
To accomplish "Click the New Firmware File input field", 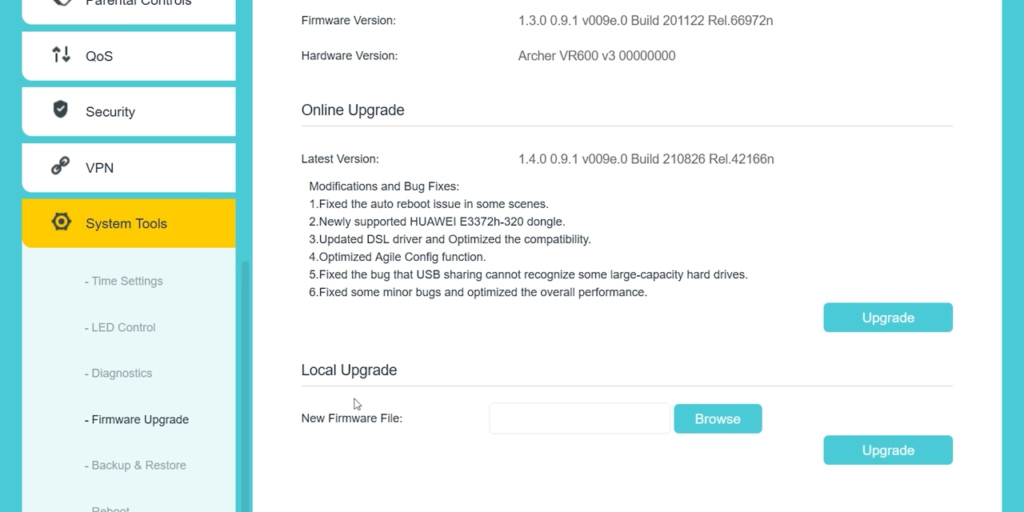I will click(x=579, y=419).
